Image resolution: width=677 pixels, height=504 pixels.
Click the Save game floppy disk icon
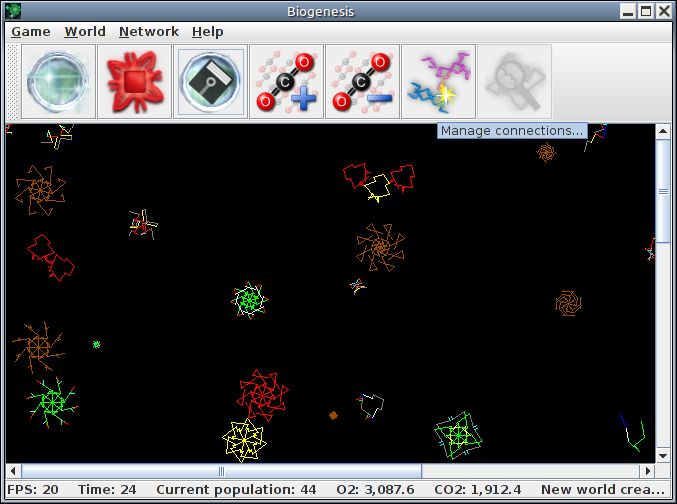210,81
